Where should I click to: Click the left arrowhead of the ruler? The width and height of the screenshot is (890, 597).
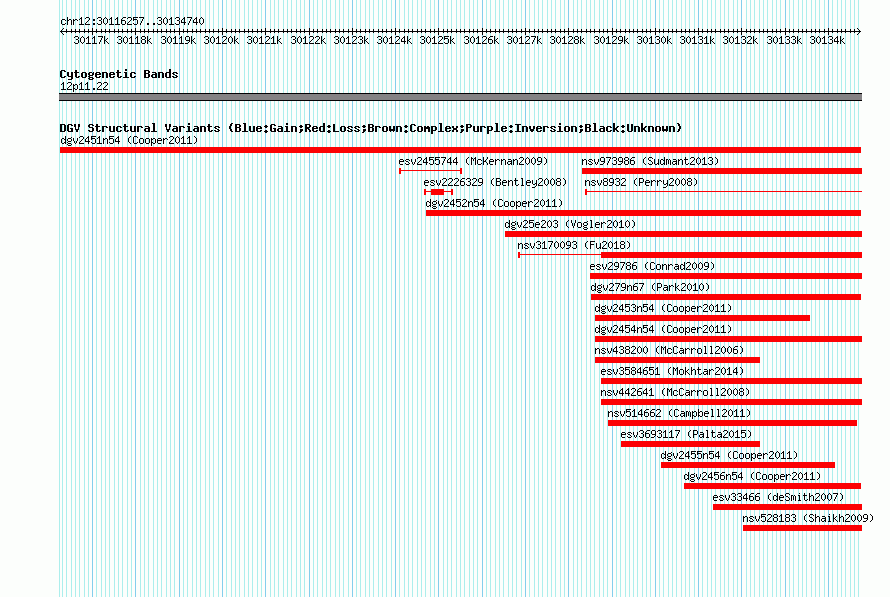pyautogui.click(x=62, y=31)
